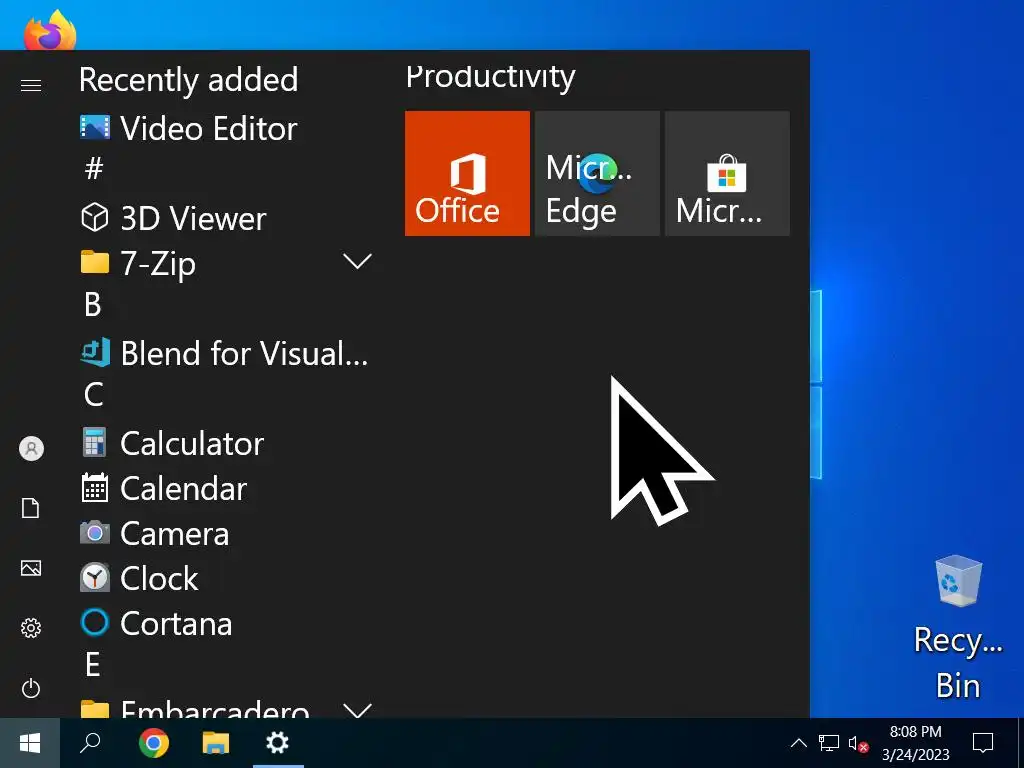Click the network status tray icon
The width and height of the screenshot is (1024, 768).
coord(829,743)
